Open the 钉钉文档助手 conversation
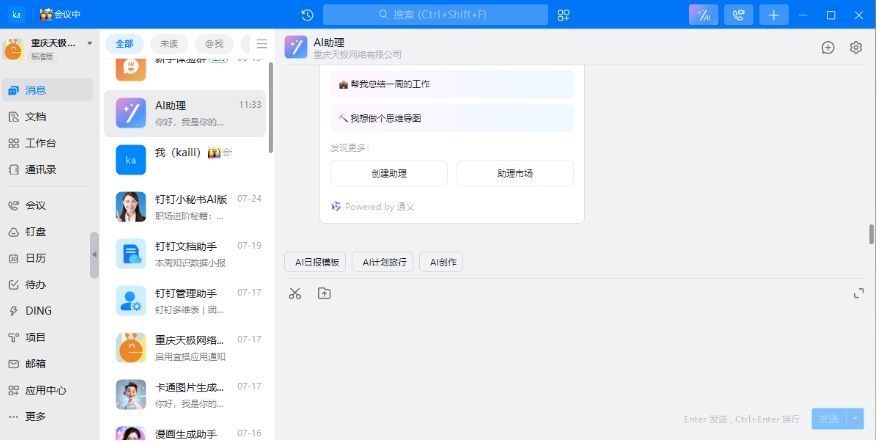 click(x=185, y=254)
